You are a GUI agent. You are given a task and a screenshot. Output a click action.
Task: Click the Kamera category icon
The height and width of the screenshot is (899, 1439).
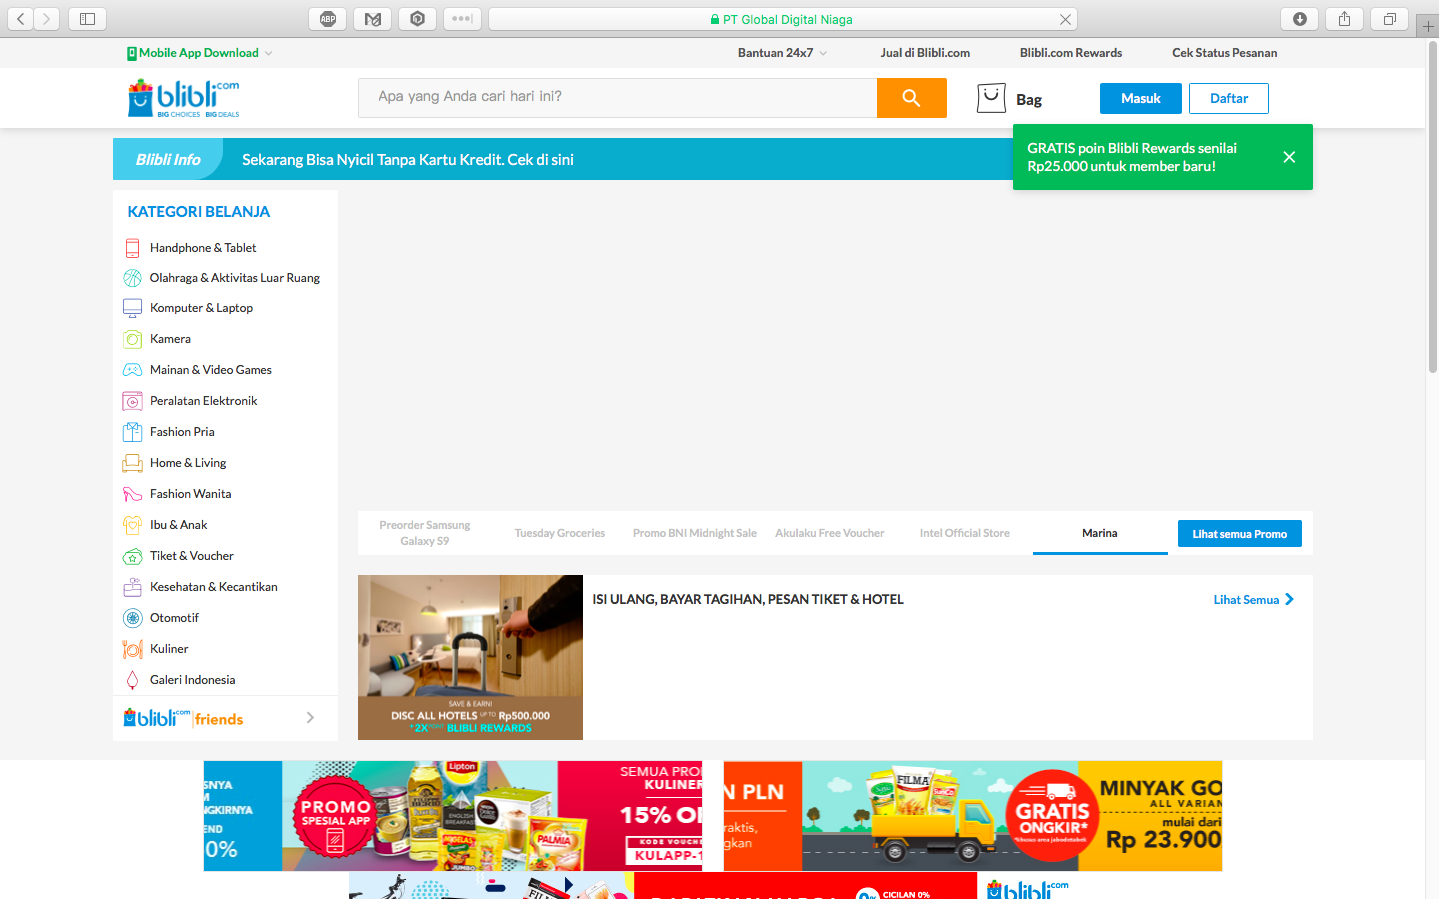132,339
